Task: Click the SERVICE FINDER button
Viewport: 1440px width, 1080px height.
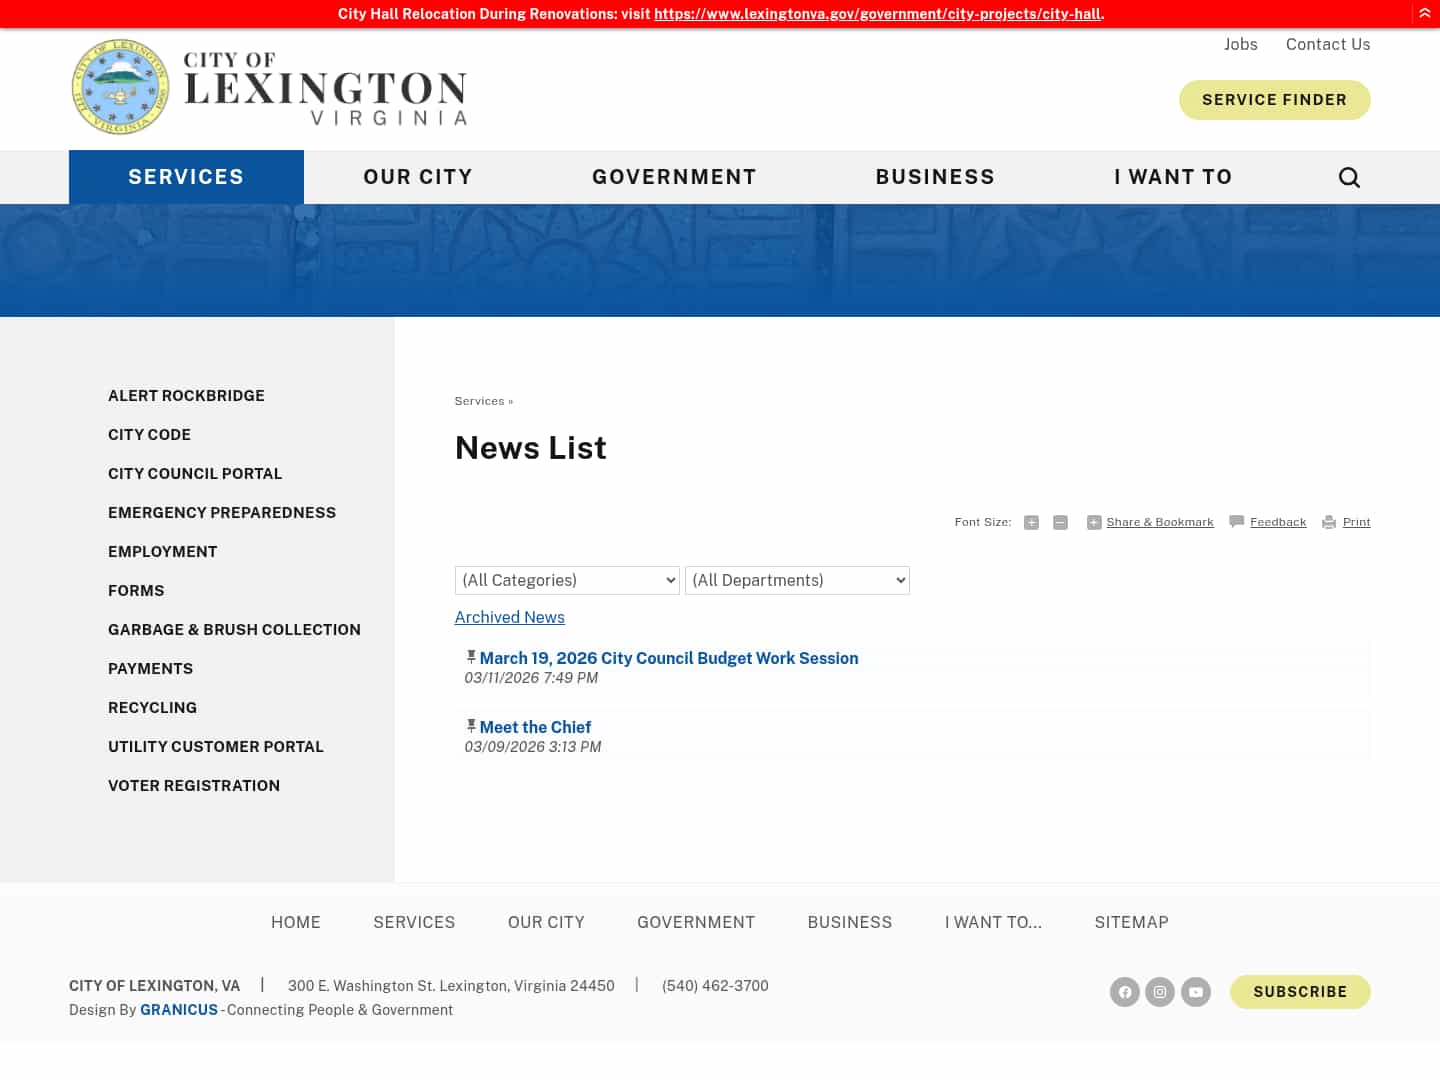Action: (1274, 99)
